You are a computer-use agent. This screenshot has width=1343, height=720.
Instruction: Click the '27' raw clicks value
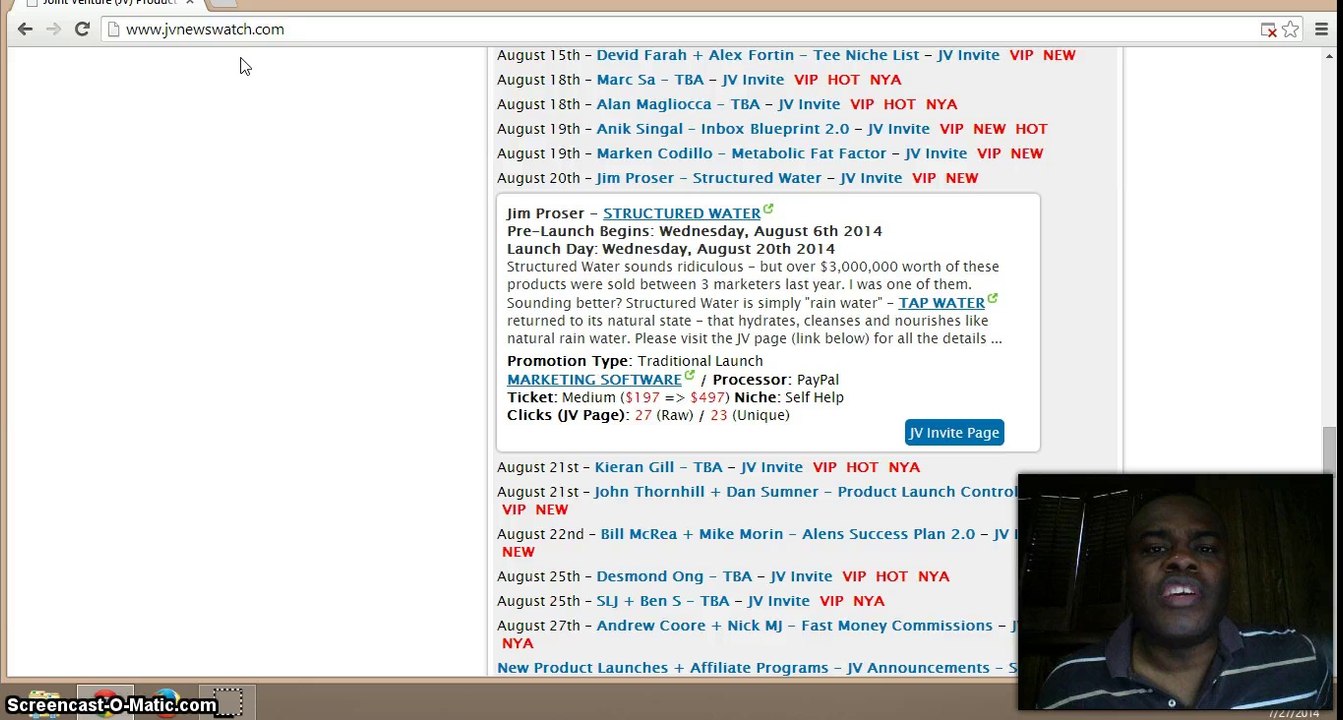click(643, 415)
